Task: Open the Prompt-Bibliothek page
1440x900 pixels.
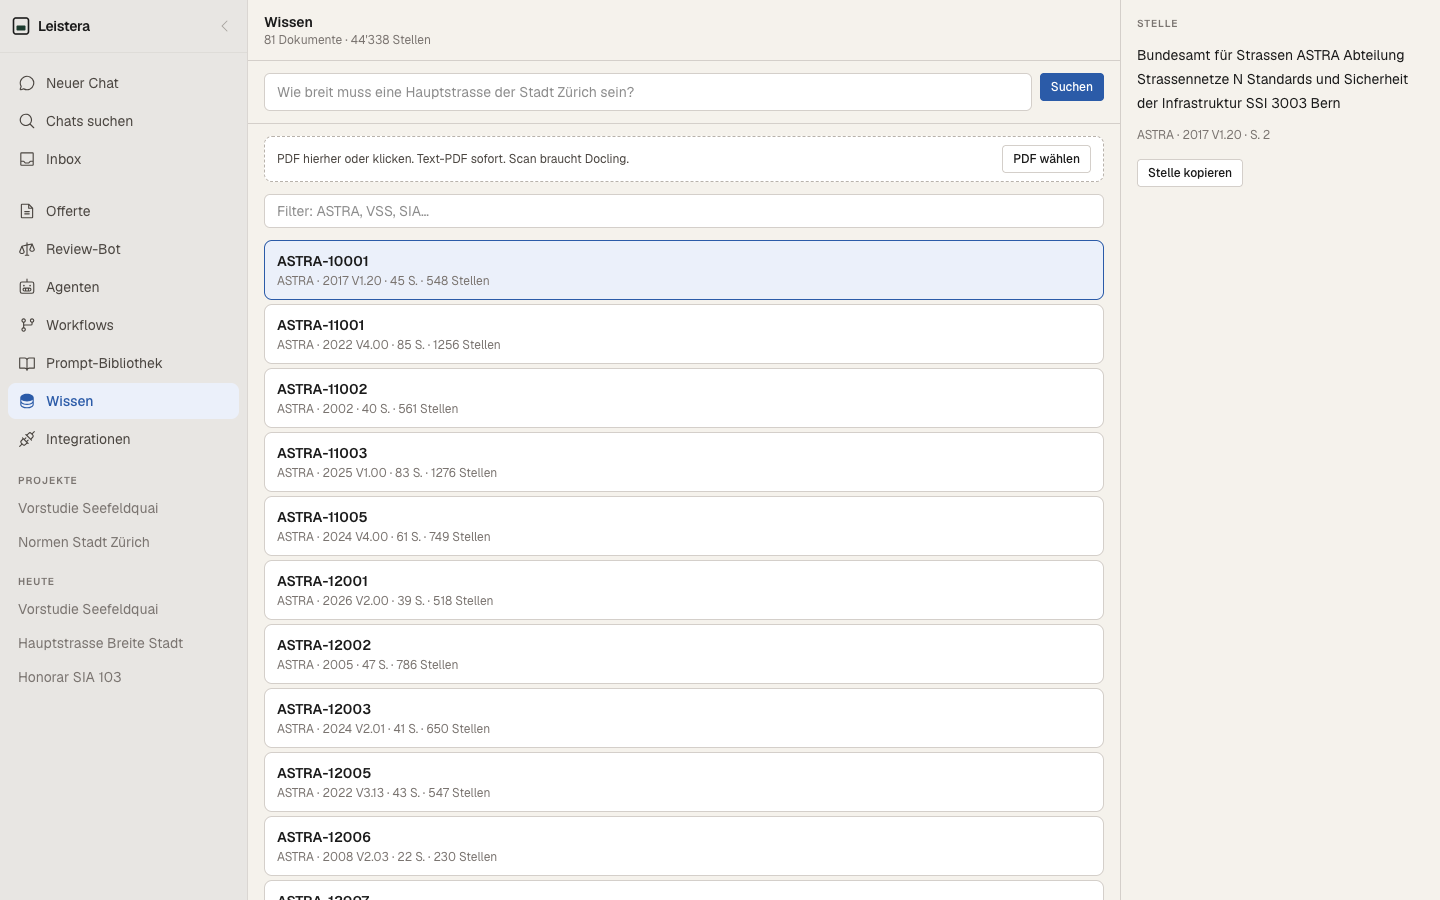Action: click(x=123, y=363)
